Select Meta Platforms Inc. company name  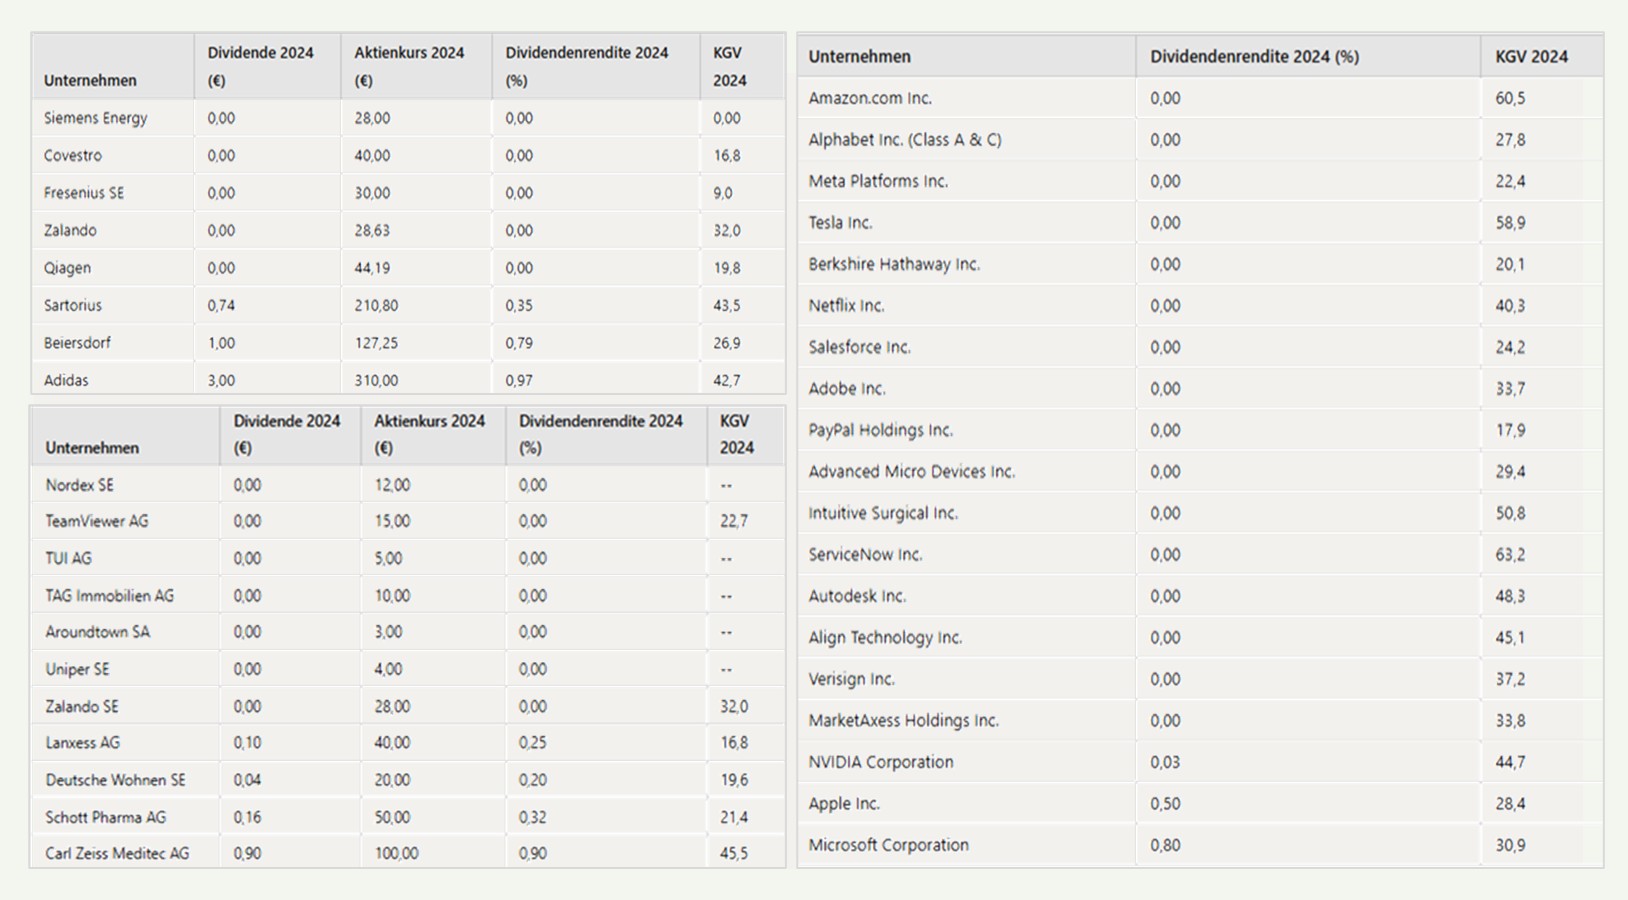point(878,181)
